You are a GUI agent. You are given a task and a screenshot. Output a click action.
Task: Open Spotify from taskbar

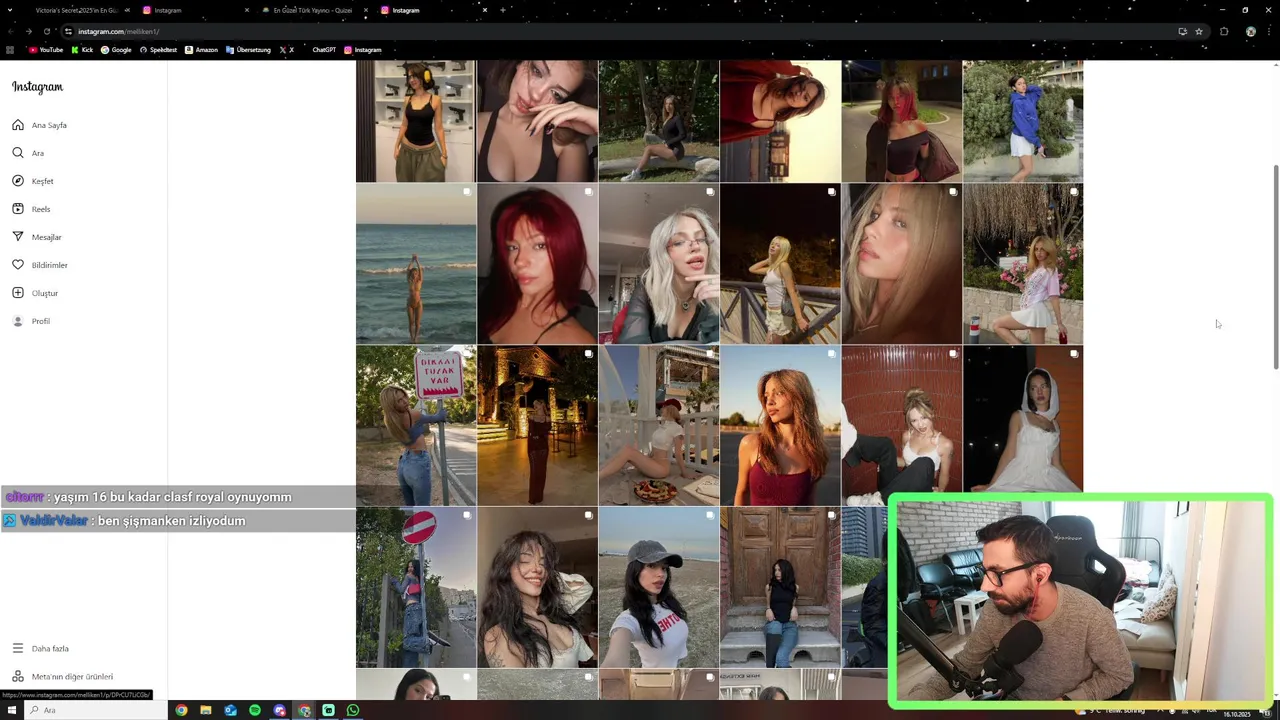(255, 710)
